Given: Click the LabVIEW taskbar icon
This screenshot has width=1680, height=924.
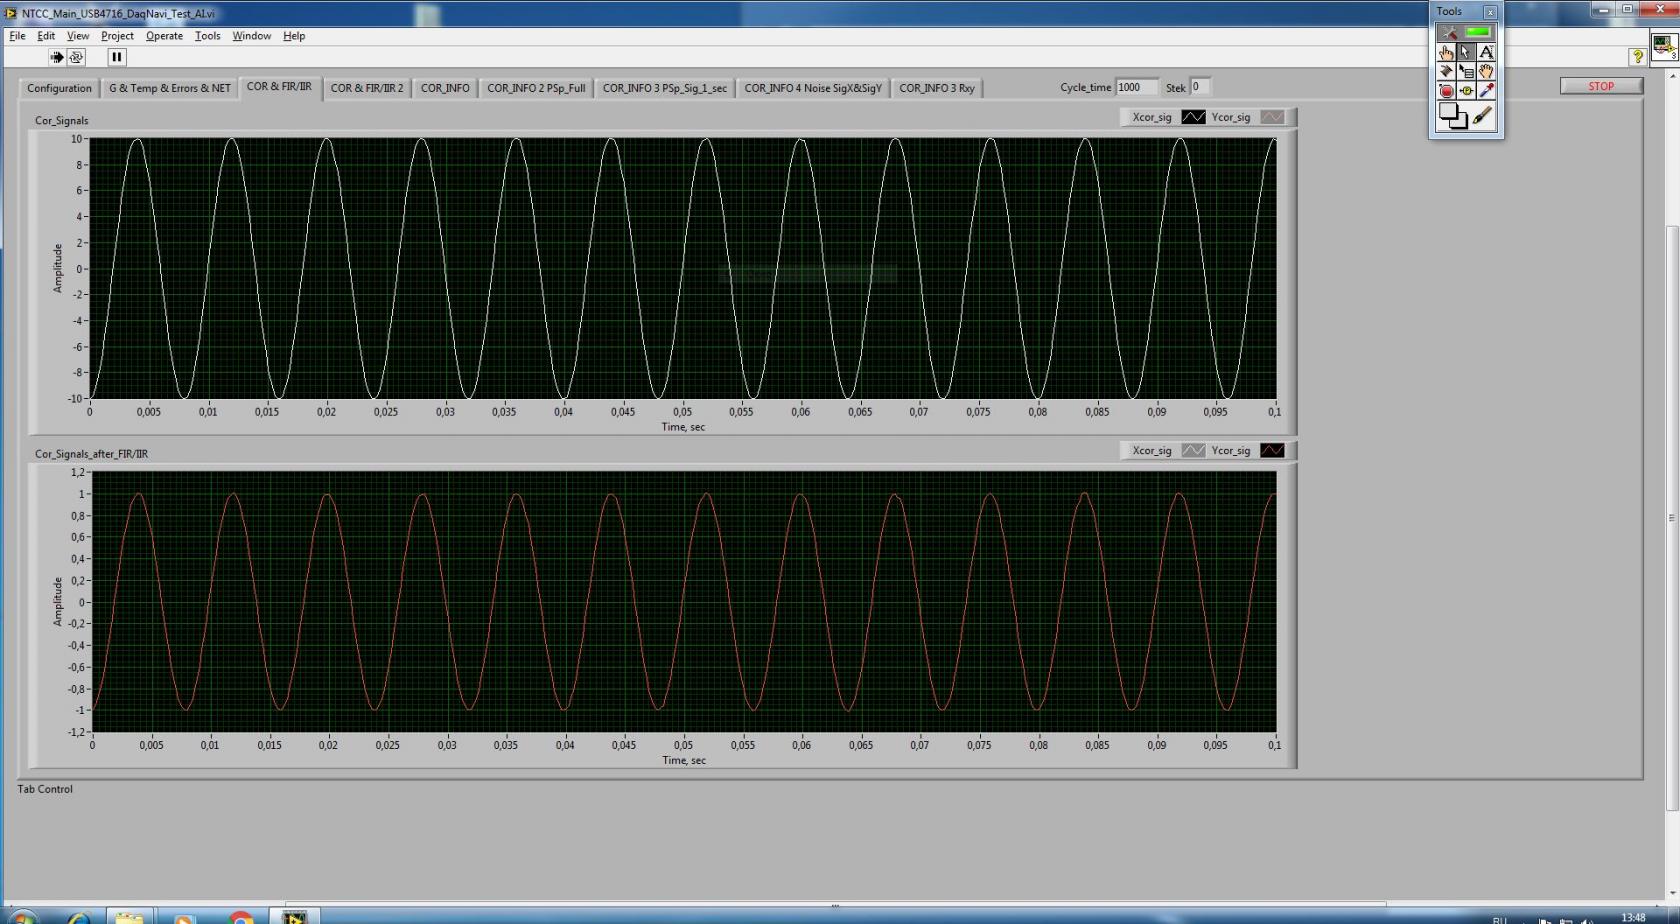Looking at the screenshot, I should (294, 917).
